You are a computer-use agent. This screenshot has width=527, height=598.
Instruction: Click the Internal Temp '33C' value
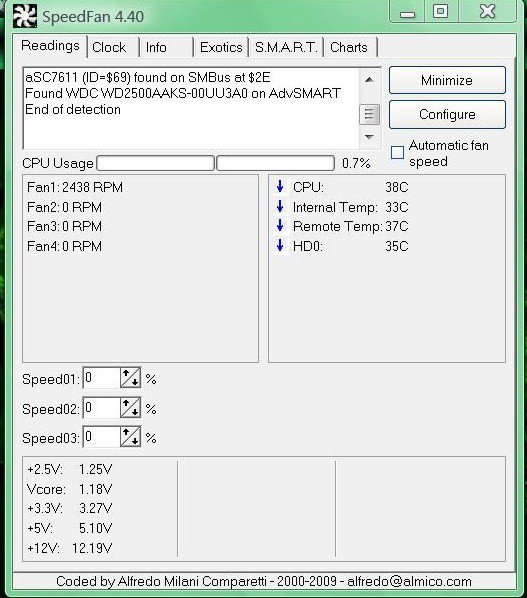click(x=397, y=207)
